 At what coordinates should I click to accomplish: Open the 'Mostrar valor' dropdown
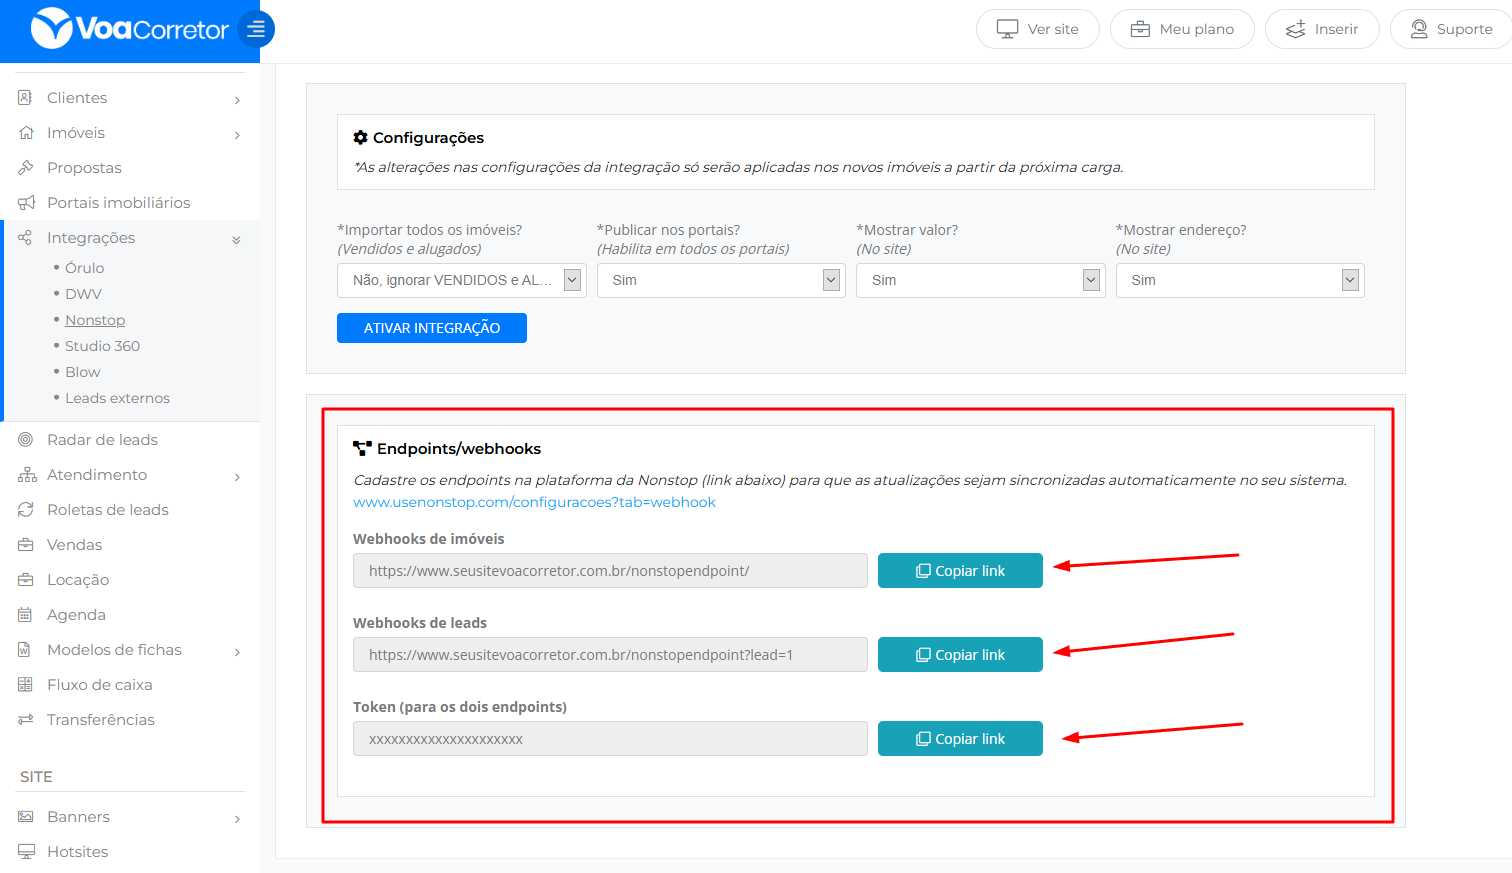tap(979, 280)
